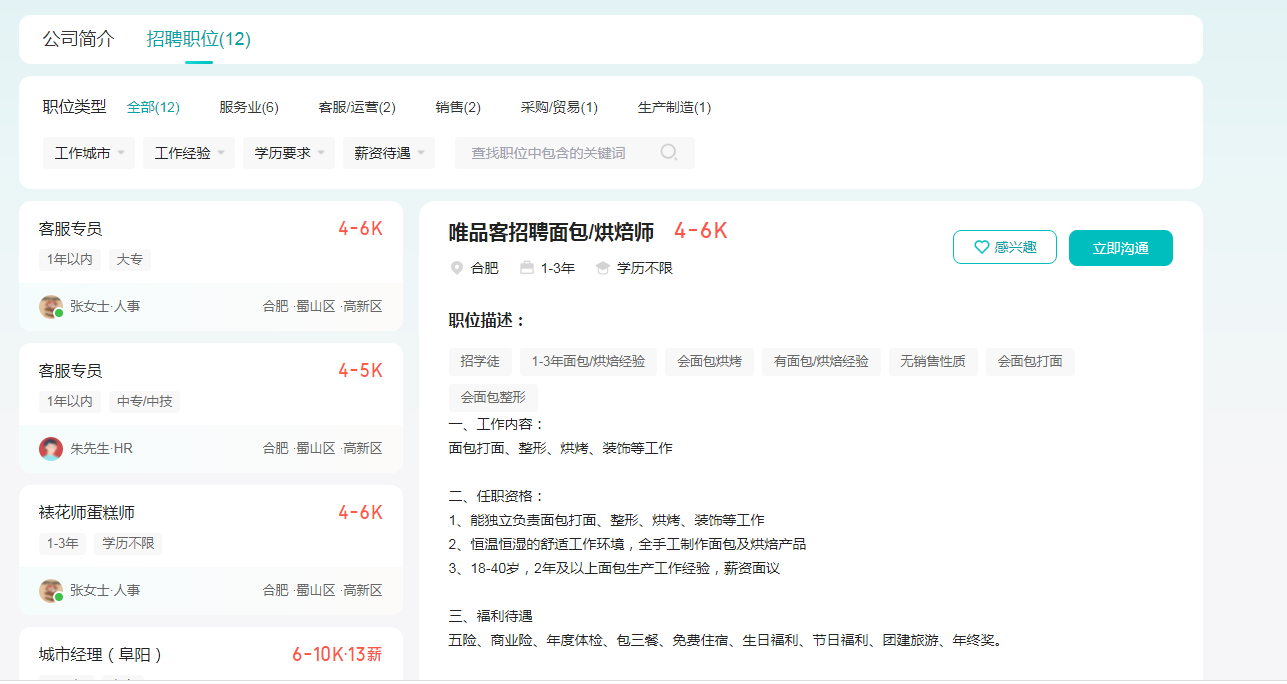Screen dimensions: 1287x684
Task: Filter by 服务业(6) job type
Action: click(248, 107)
